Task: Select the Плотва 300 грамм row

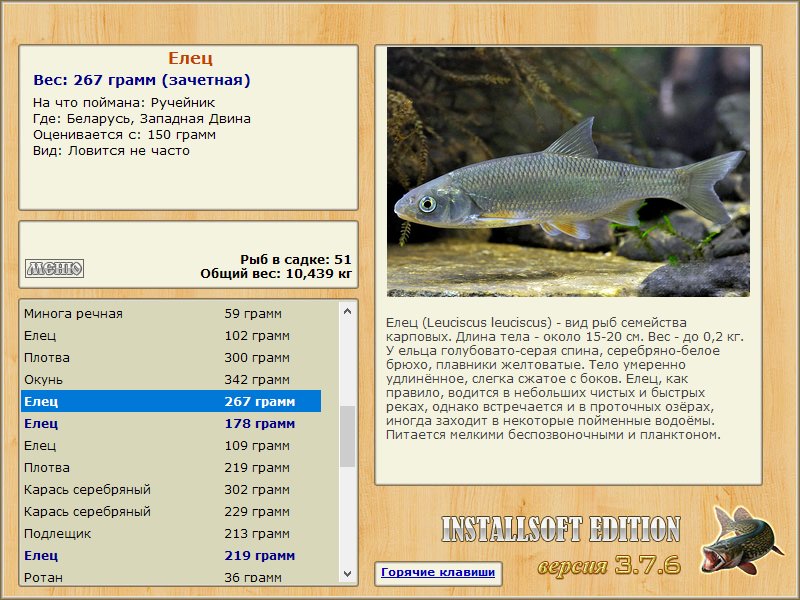Action: 171,357
